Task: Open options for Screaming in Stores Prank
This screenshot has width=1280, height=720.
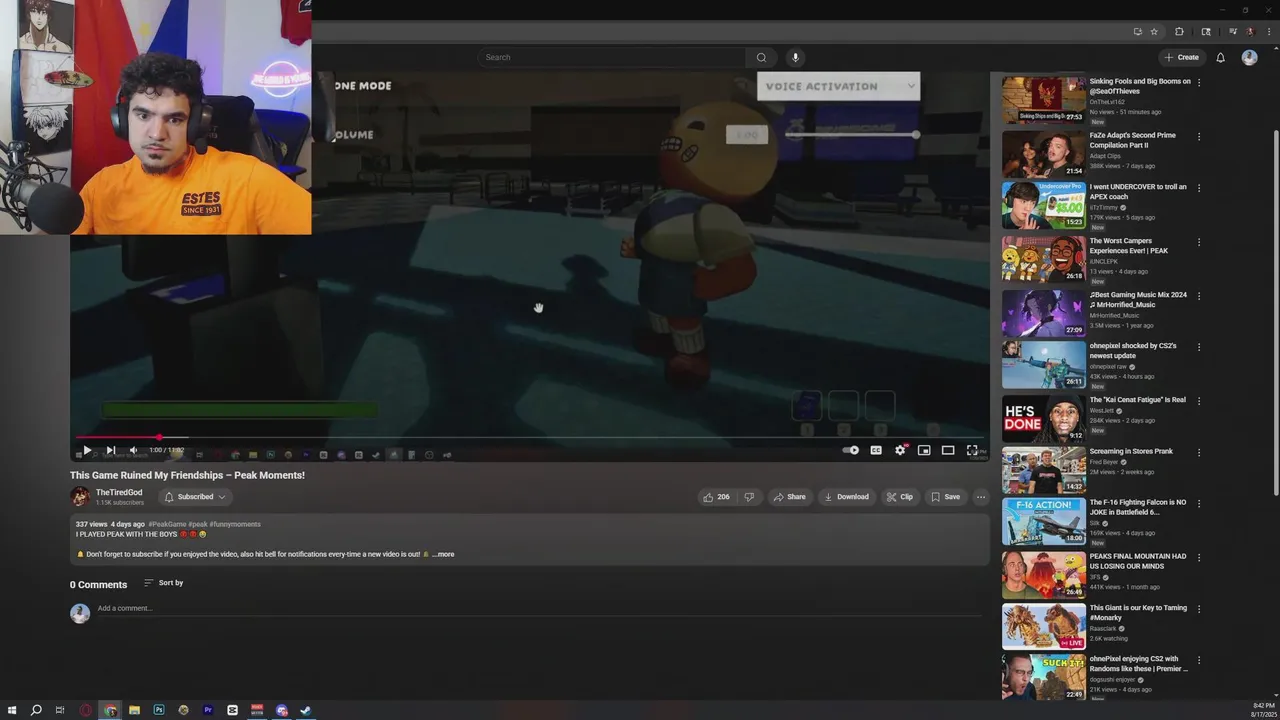Action: click(1199, 451)
